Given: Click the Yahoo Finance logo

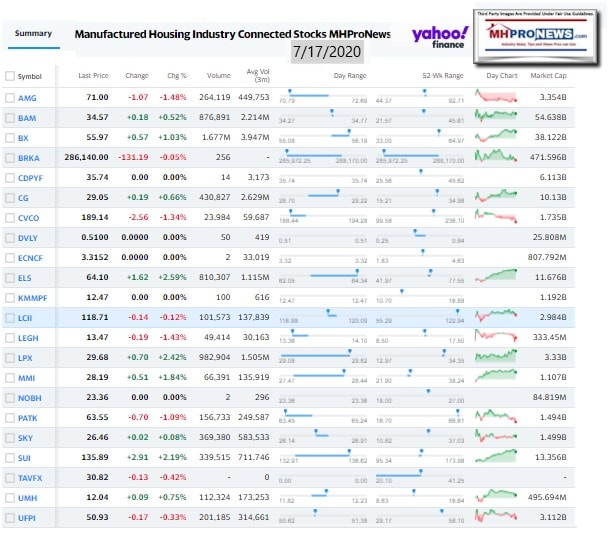Looking at the screenshot, I should (440, 37).
